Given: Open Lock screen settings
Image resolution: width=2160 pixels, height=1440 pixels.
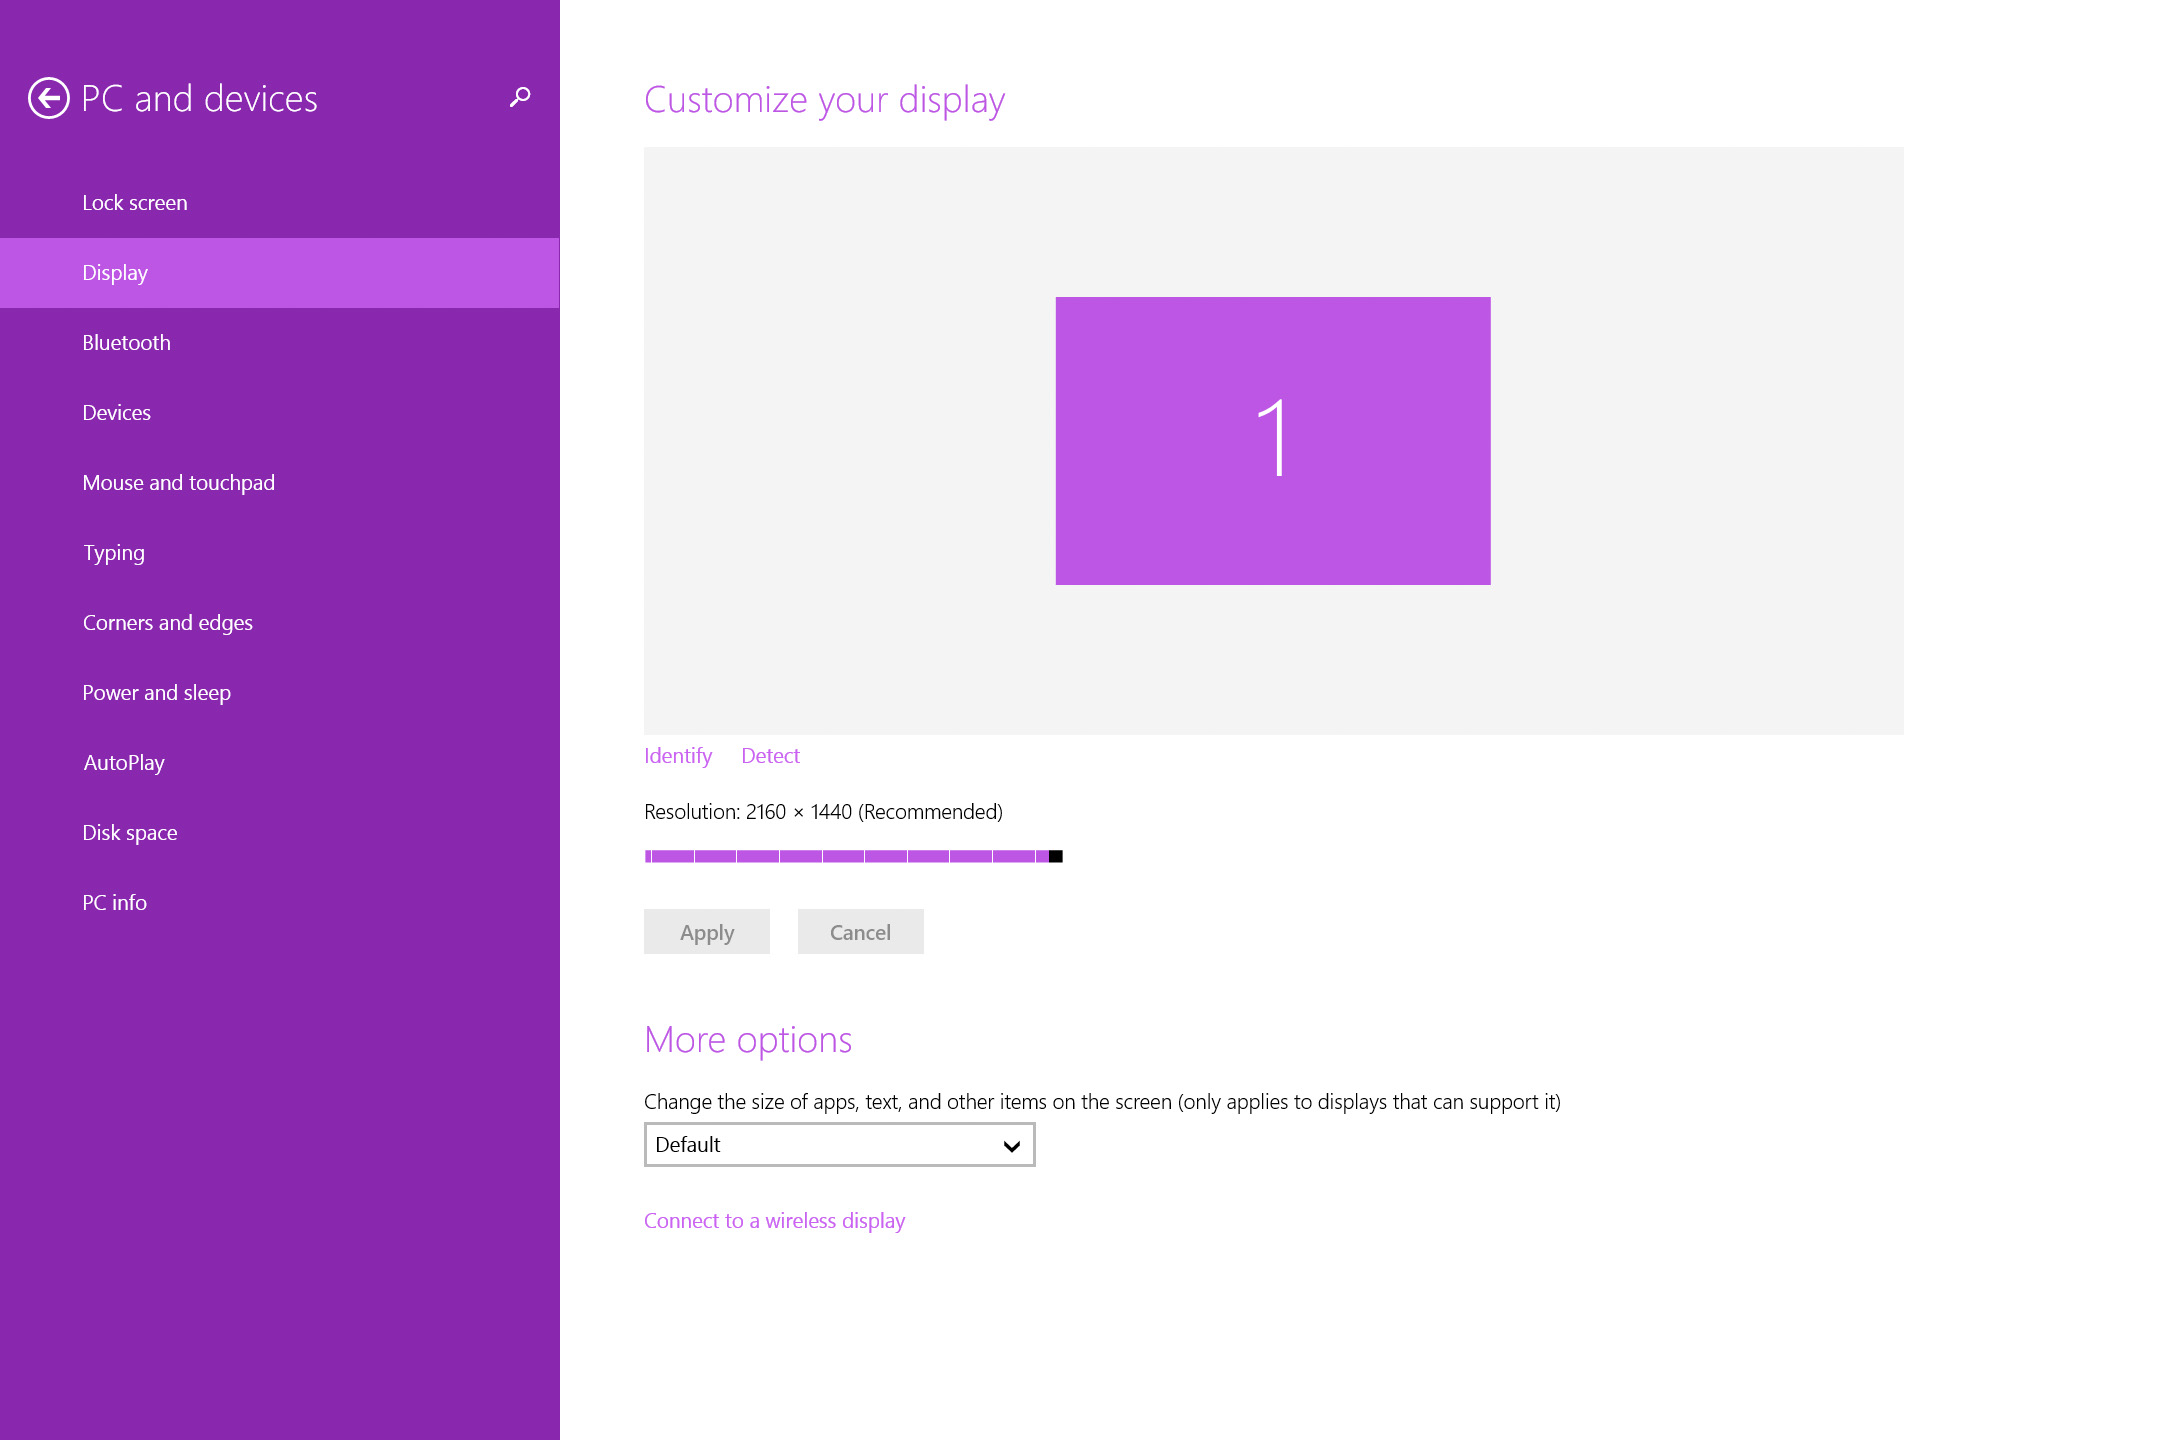Looking at the screenshot, I should click(280, 203).
